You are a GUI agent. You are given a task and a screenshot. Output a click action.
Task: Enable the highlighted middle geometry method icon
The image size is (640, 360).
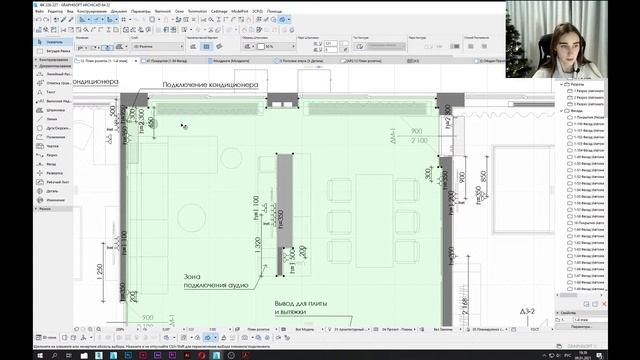coord(207,47)
